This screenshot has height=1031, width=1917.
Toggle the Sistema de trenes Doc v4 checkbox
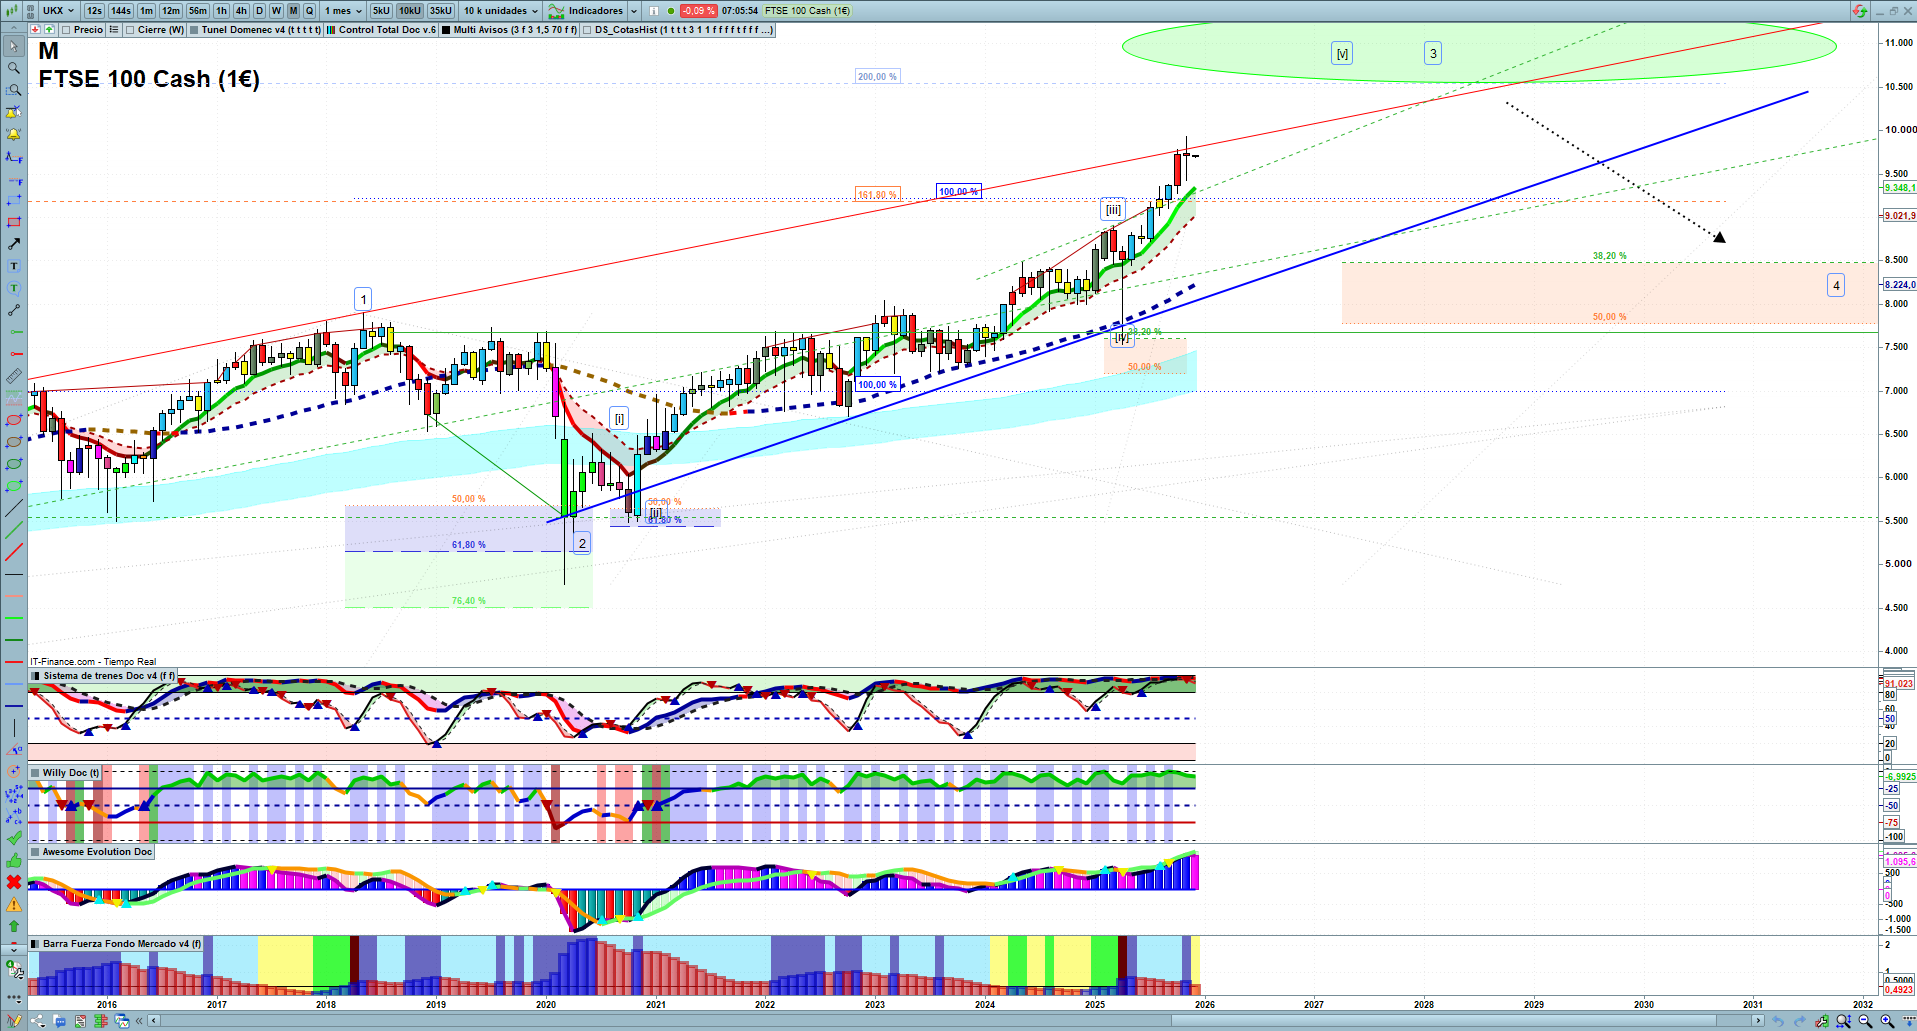(x=36, y=676)
